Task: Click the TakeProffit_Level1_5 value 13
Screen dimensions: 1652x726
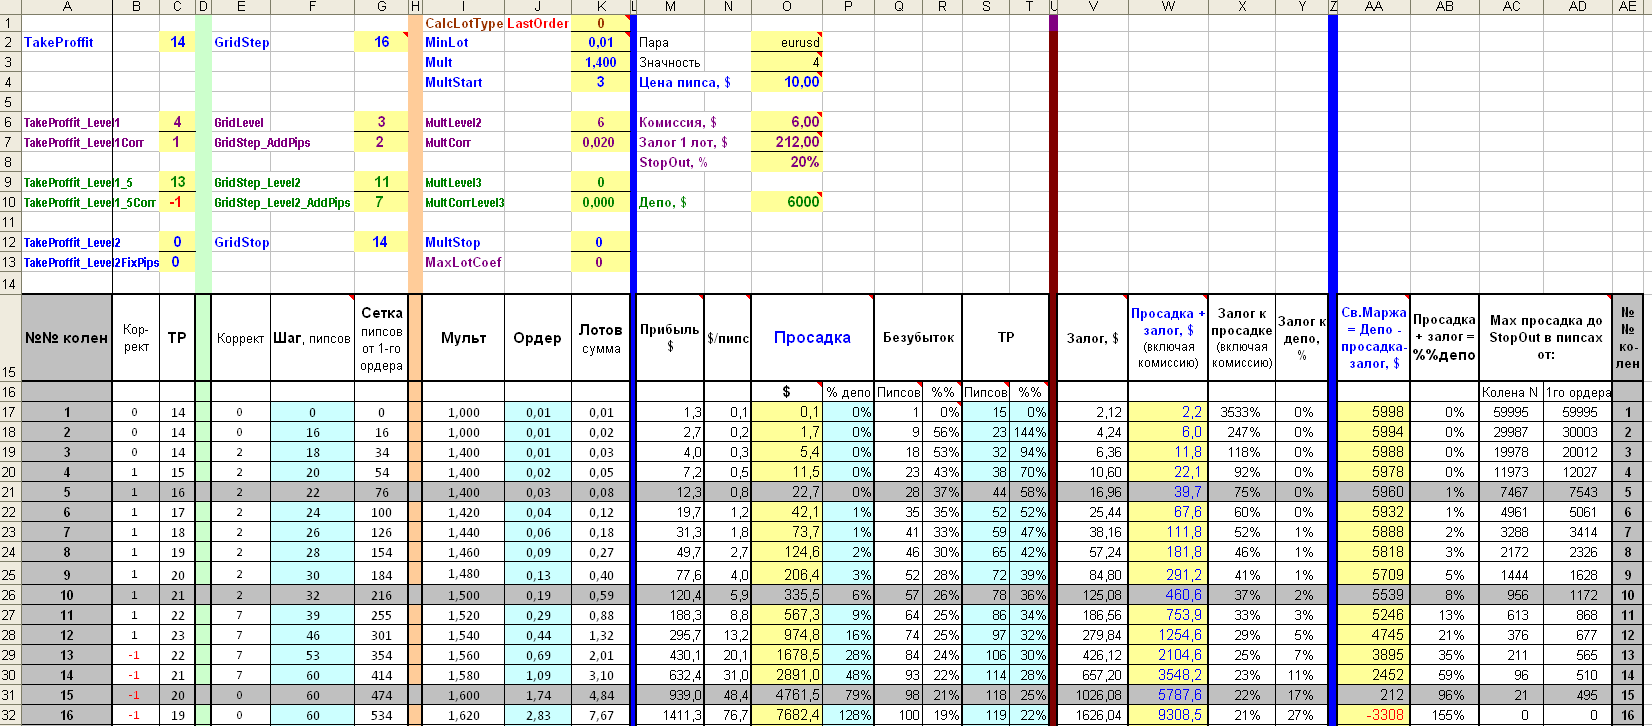Action: pyautogui.click(x=177, y=182)
